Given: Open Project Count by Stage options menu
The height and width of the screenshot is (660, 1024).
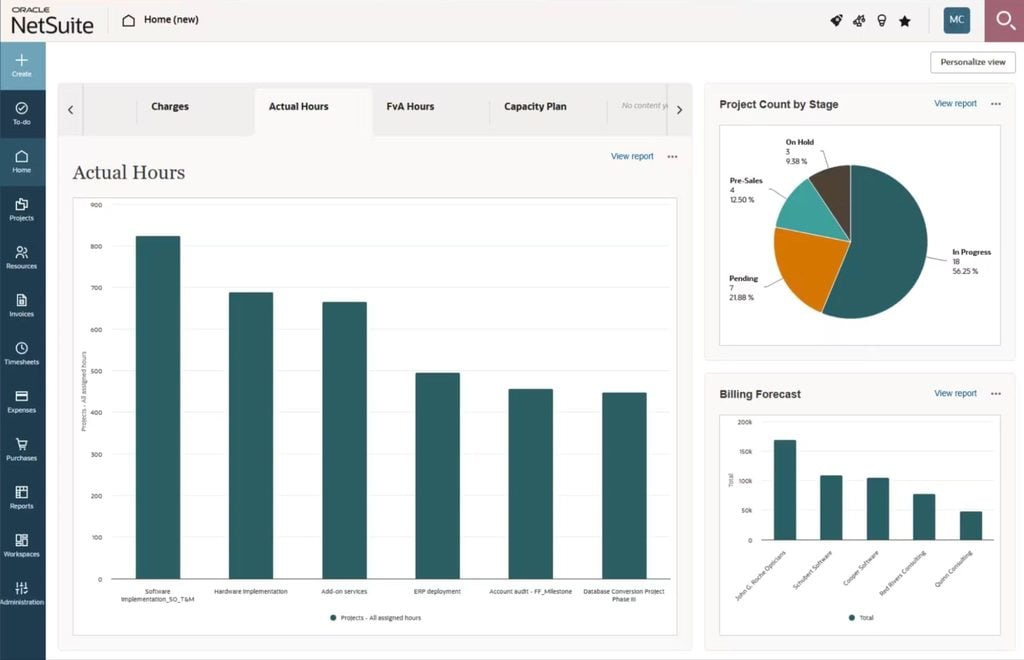Looking at the screenshot, I should pos(995,104).
